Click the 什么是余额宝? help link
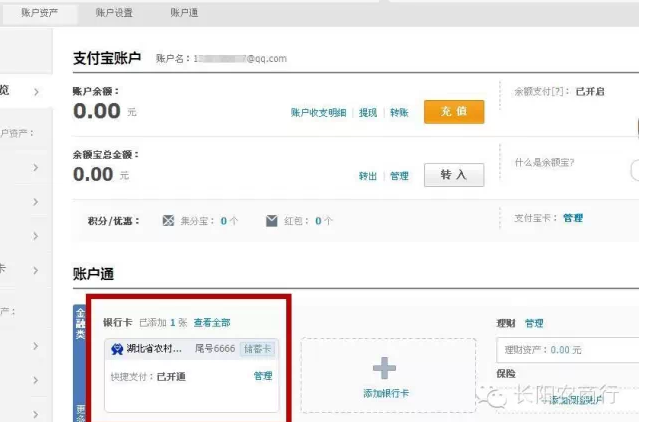Screen dimensions: 655x422 544,163
